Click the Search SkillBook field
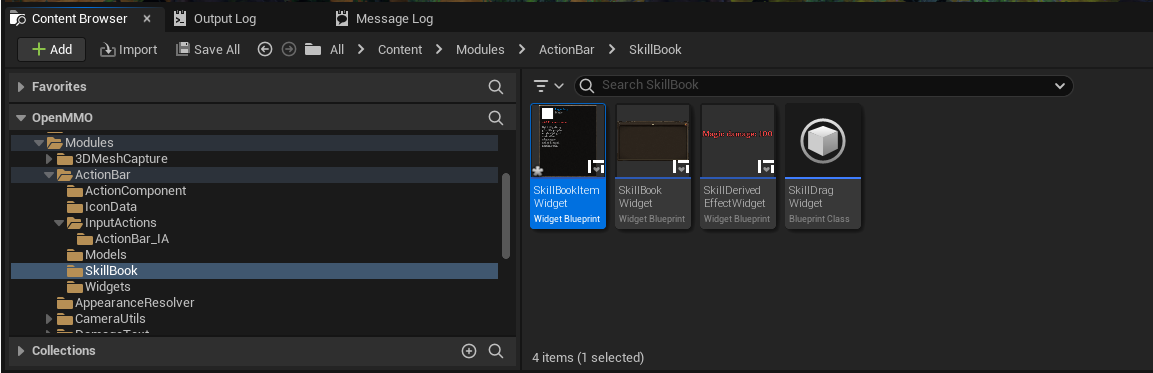 (x=824, y=85)
